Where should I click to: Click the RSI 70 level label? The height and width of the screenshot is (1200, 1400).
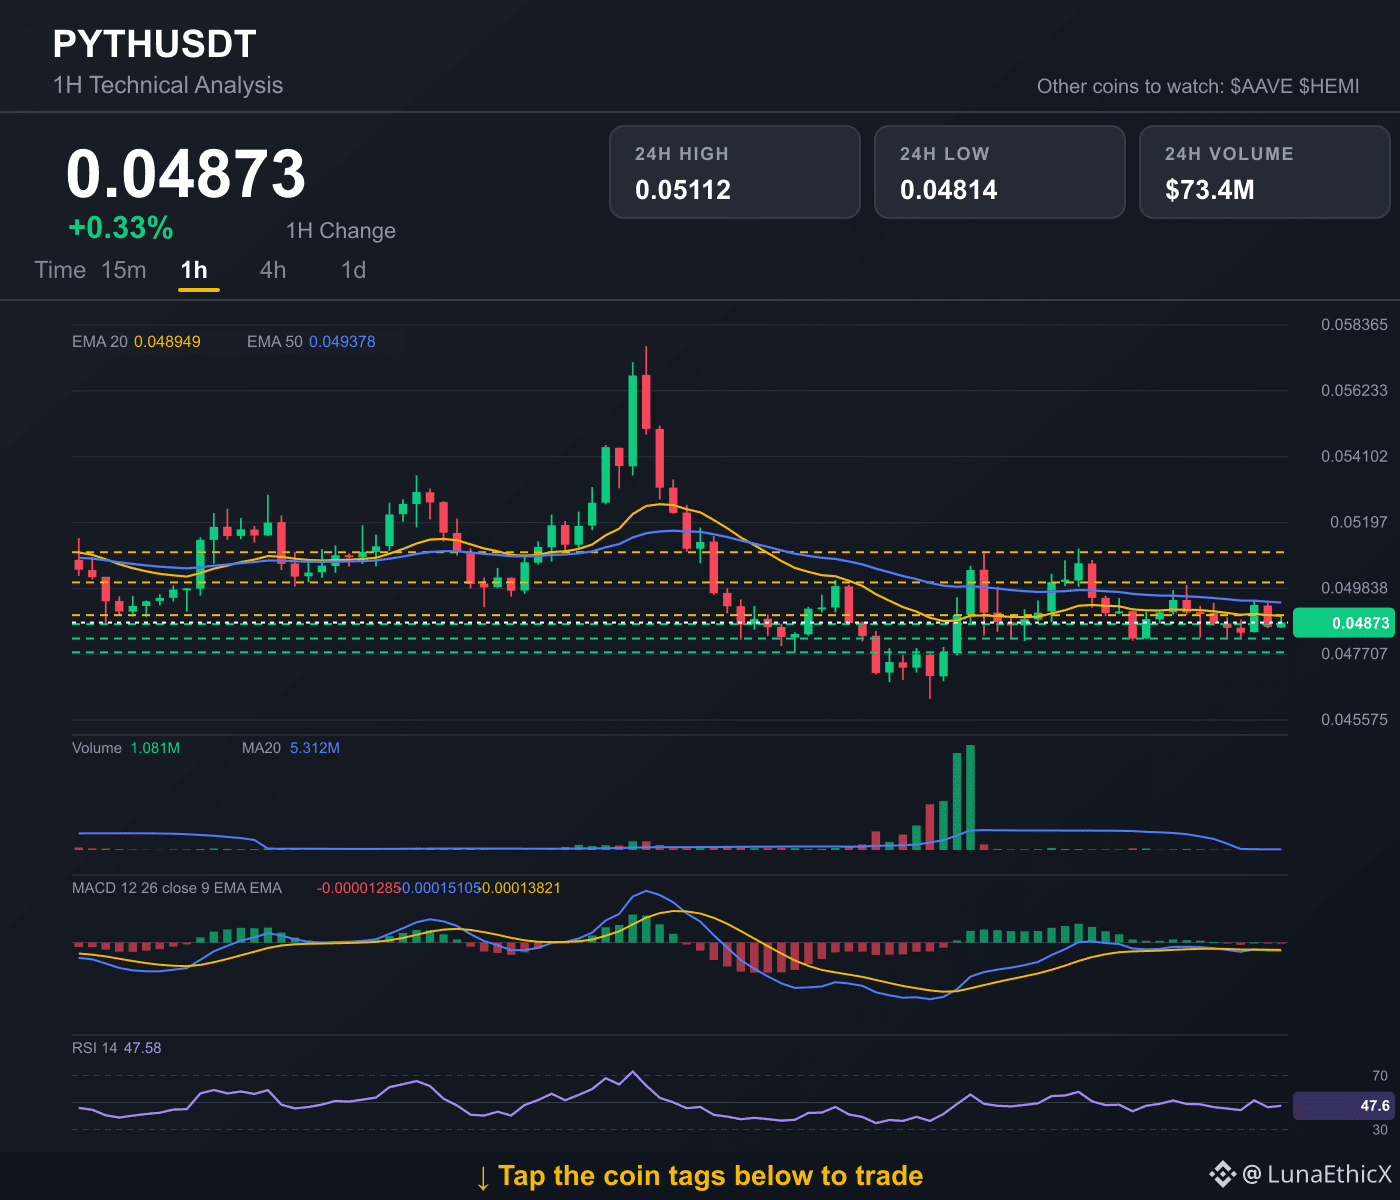click(1380, 1076)
